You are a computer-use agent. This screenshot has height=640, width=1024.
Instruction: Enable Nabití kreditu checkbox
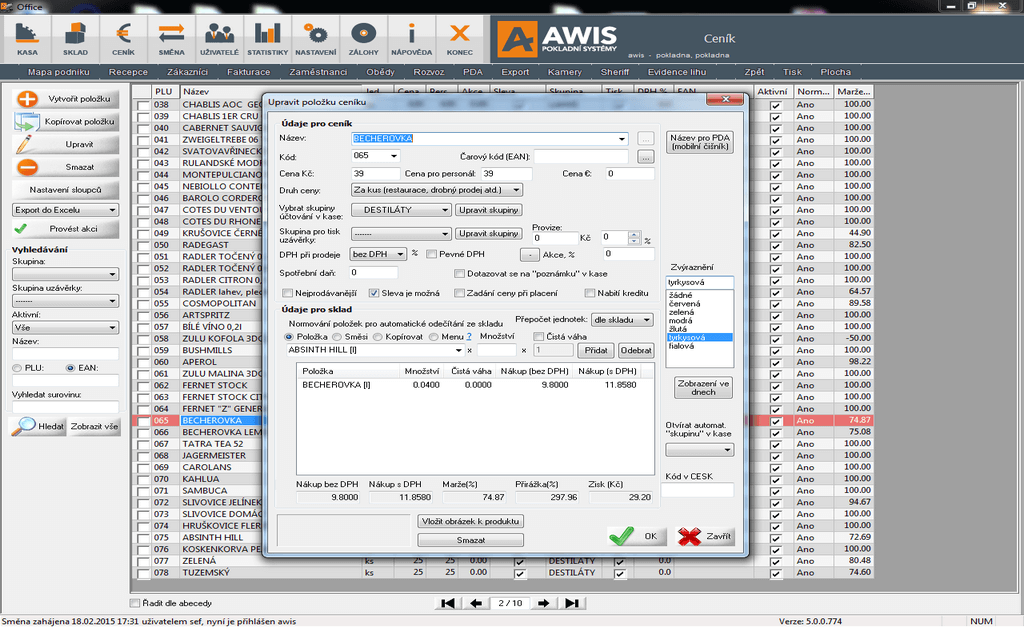coord(590,293)
